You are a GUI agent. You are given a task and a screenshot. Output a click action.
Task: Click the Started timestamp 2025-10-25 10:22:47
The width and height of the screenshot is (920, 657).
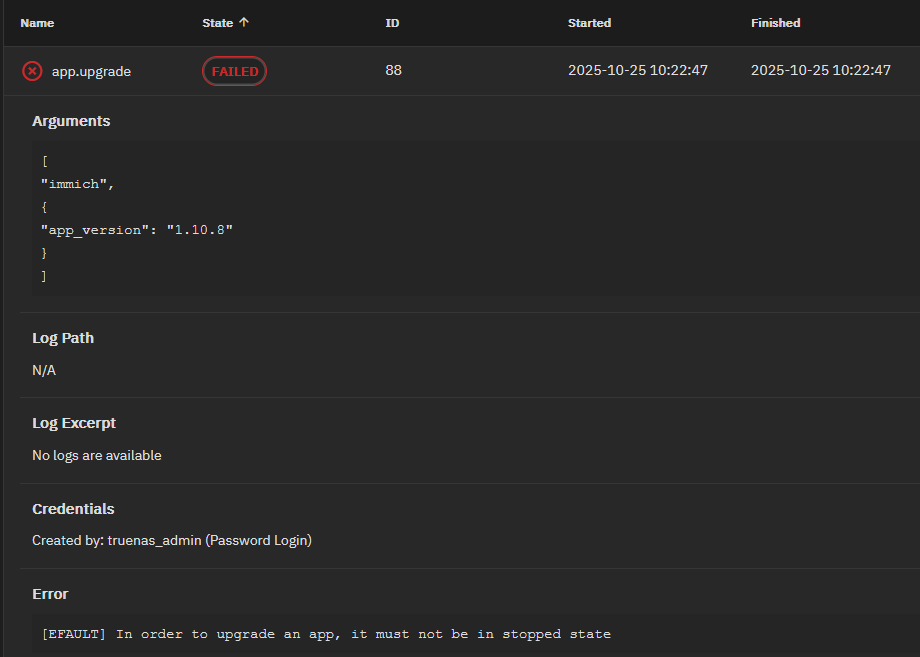pos(637,71)
